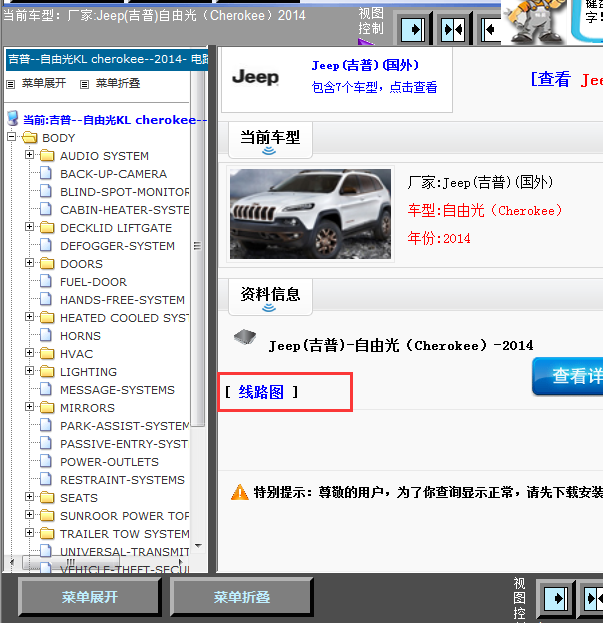Expand the LIGHTING node
The height and width of the screenshot is (623, 603).
(29, 371)
